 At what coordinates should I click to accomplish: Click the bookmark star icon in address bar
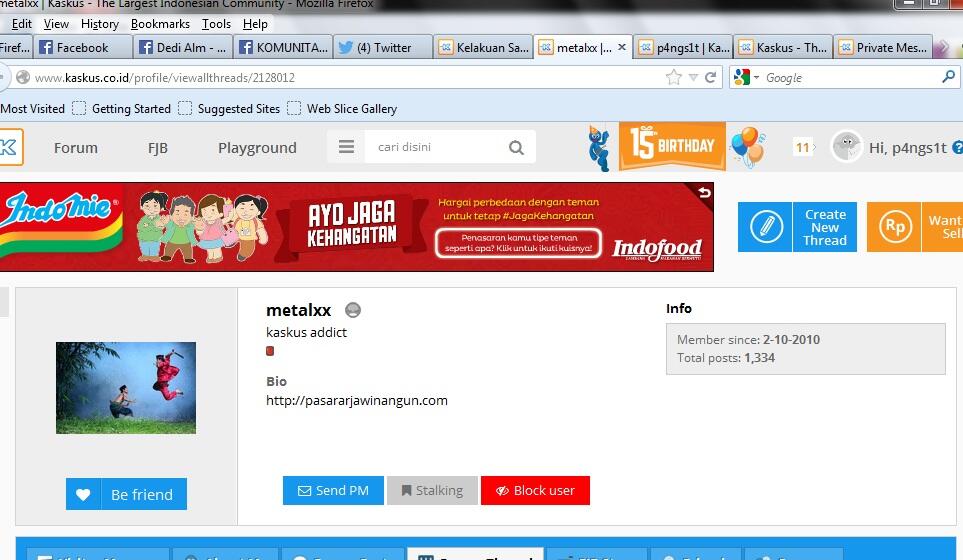(x=674, y=77)
